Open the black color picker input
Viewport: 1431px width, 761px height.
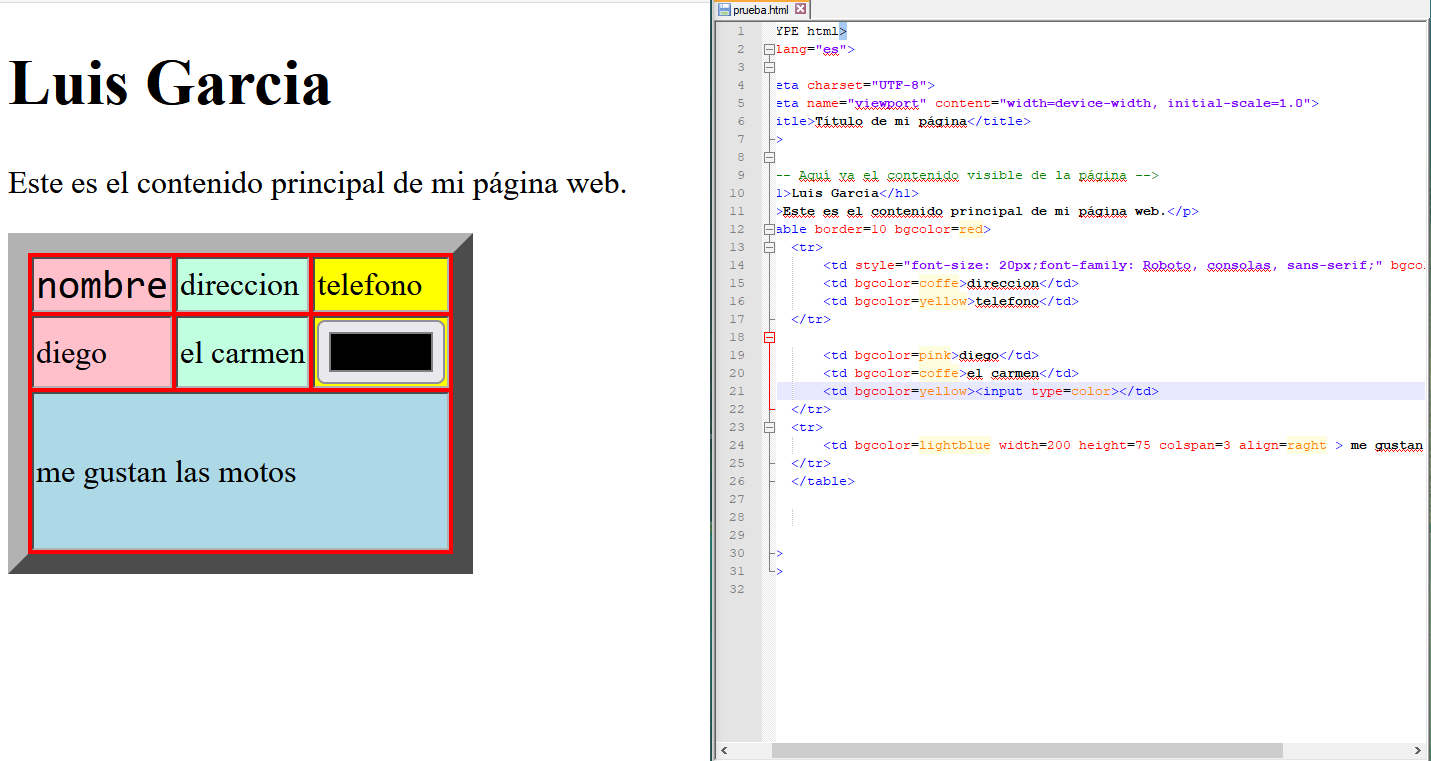pyautogui.click(x=380, y=352)
